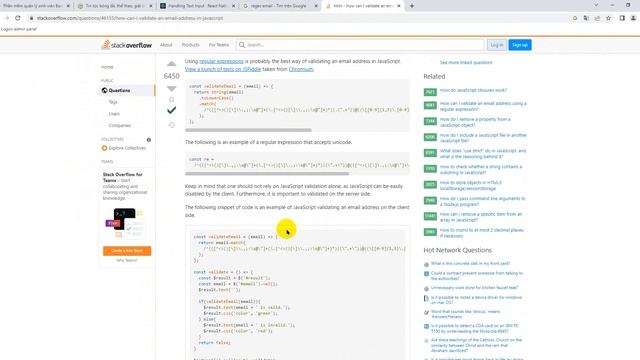Image resolution: width=640 pixels, height=360 pixels.
Task: Bookmark this answer
Action: pos(171,100)
